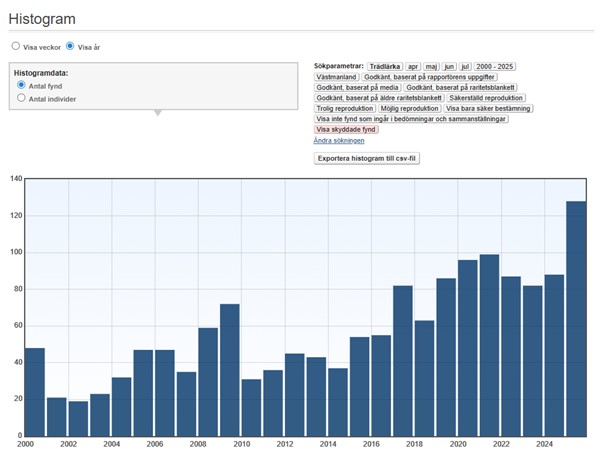Click the jul month tag
The image size is (603, 457).
(465, 67)
